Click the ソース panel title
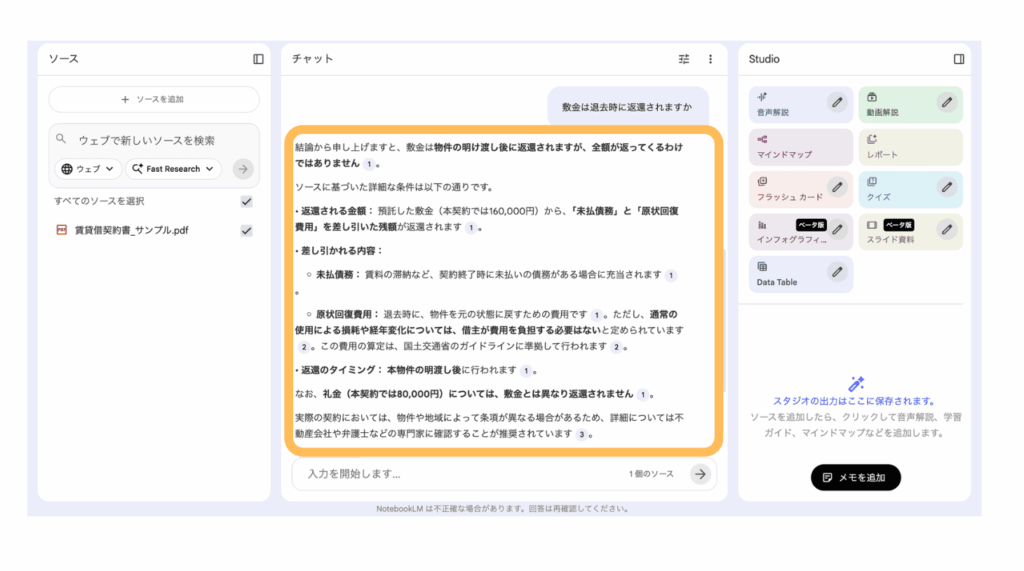 point(63,59)
